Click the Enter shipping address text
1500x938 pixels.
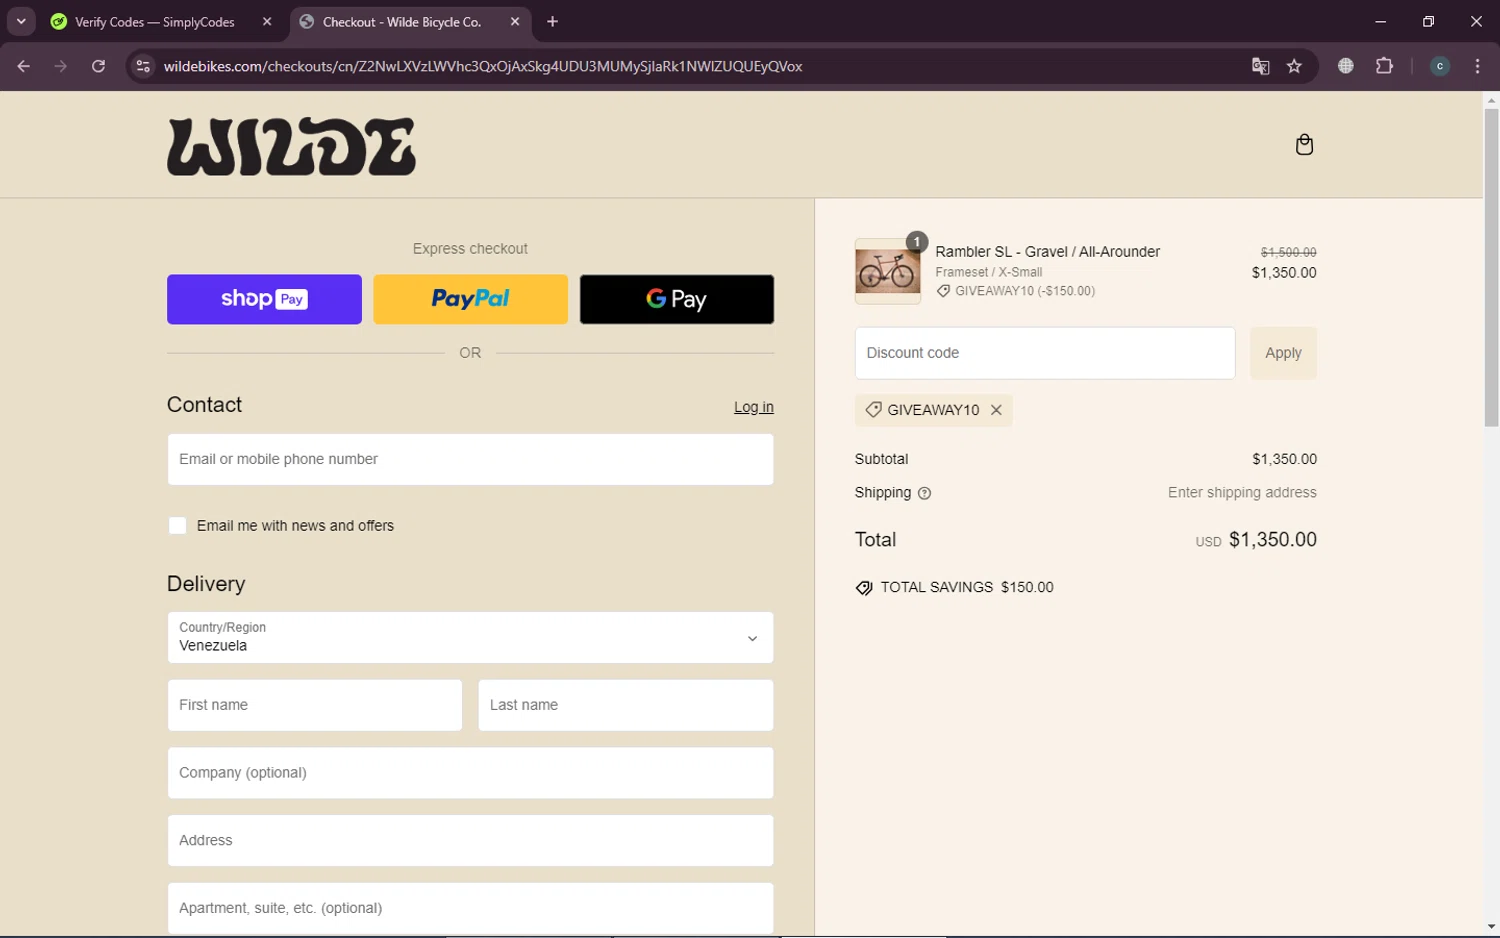pyautogui.click(x=1242, y=493)
